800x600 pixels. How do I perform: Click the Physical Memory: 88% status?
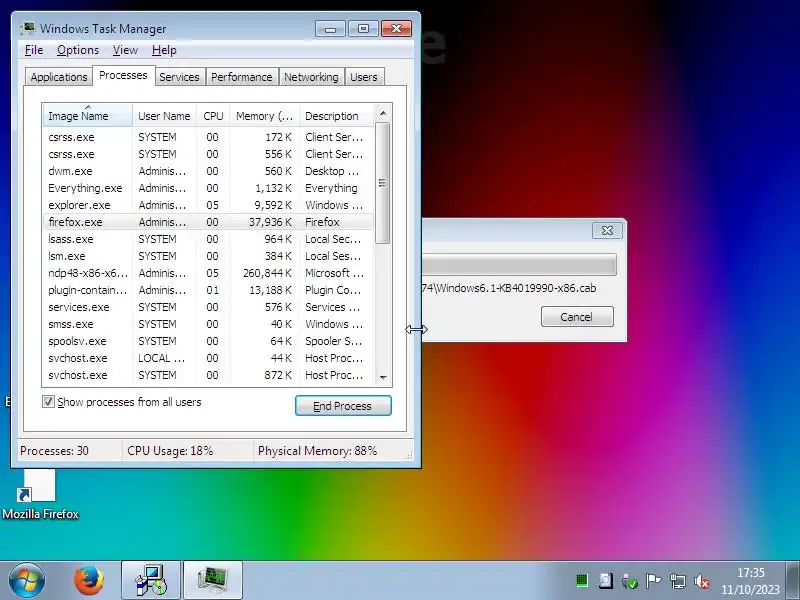tap(317, 451)
